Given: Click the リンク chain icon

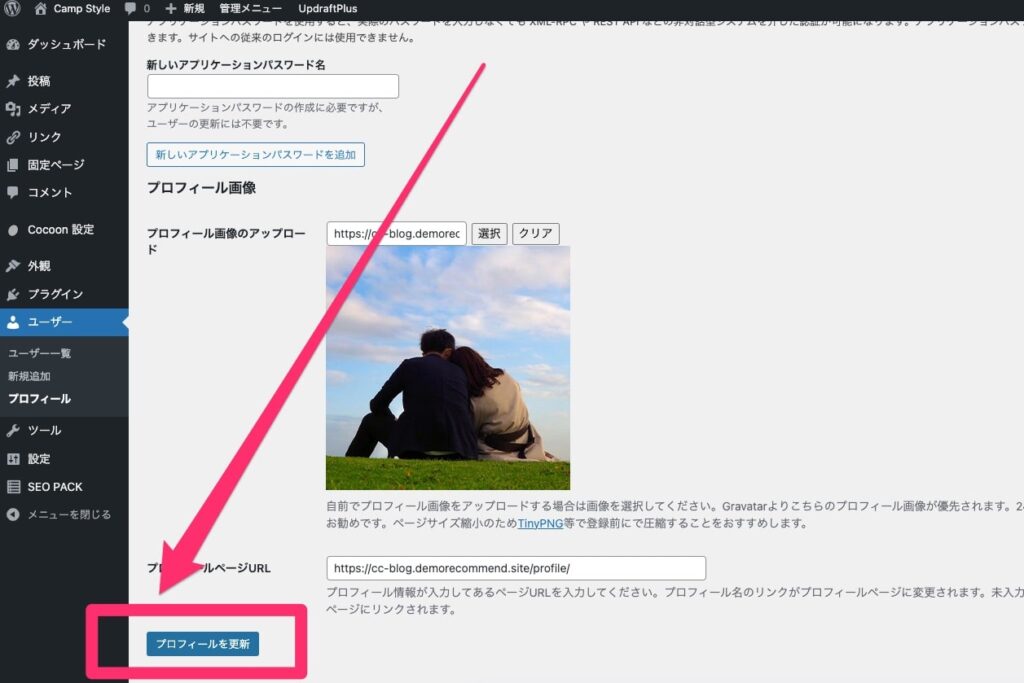Looking at the screenshot, I should [x=13, y=137].
